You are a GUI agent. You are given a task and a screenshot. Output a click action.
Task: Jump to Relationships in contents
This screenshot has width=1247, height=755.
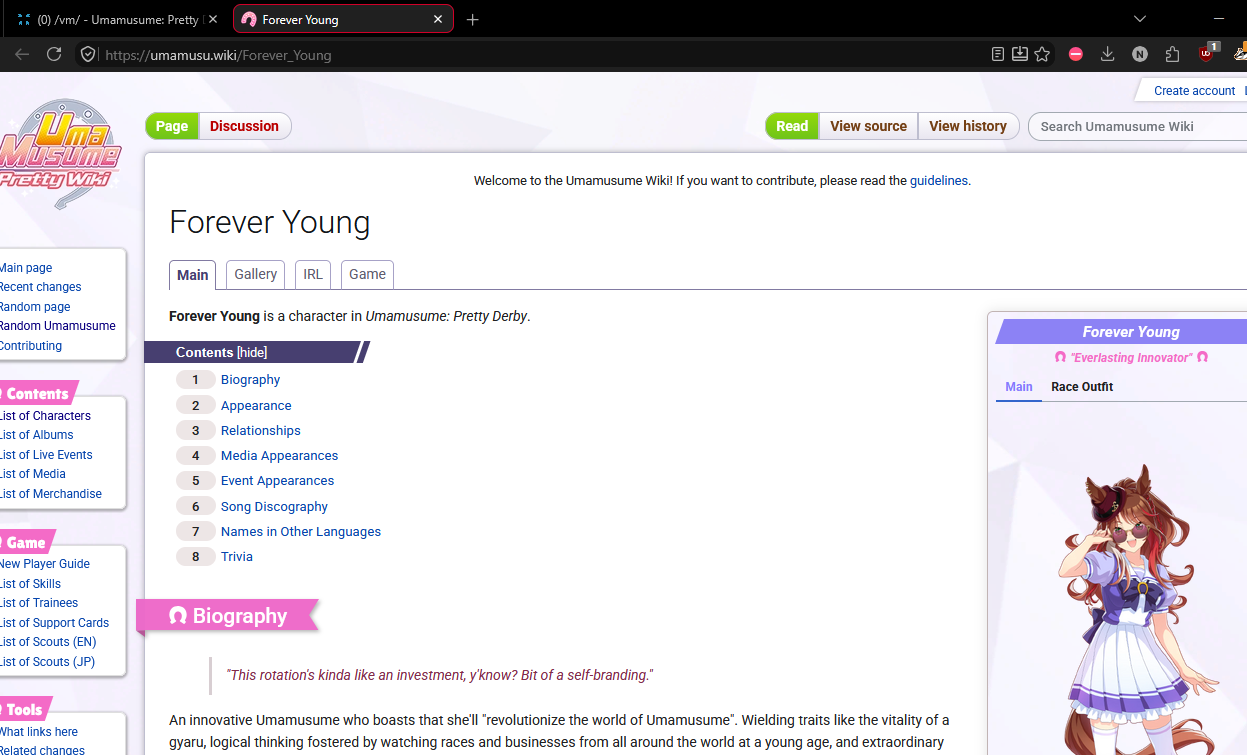coord(260,431)
